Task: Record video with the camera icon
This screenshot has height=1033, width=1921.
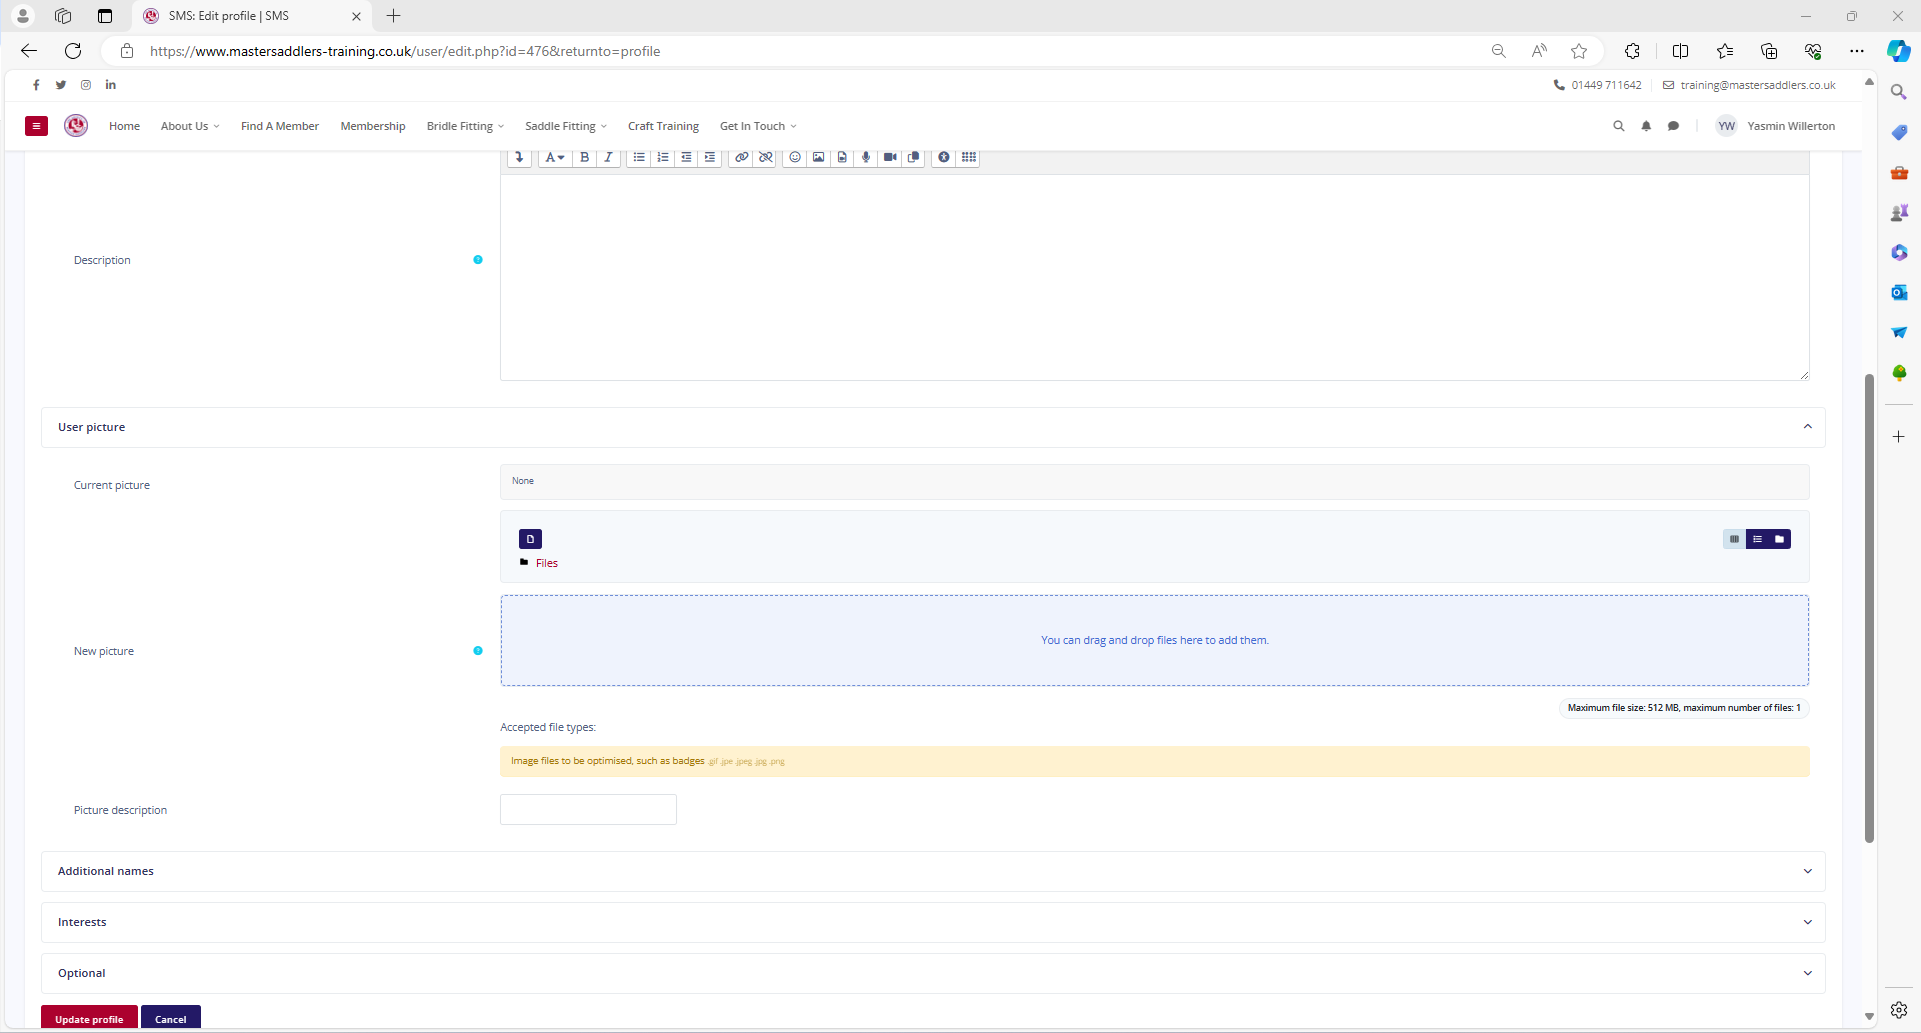Action: (x=890, y=157)
